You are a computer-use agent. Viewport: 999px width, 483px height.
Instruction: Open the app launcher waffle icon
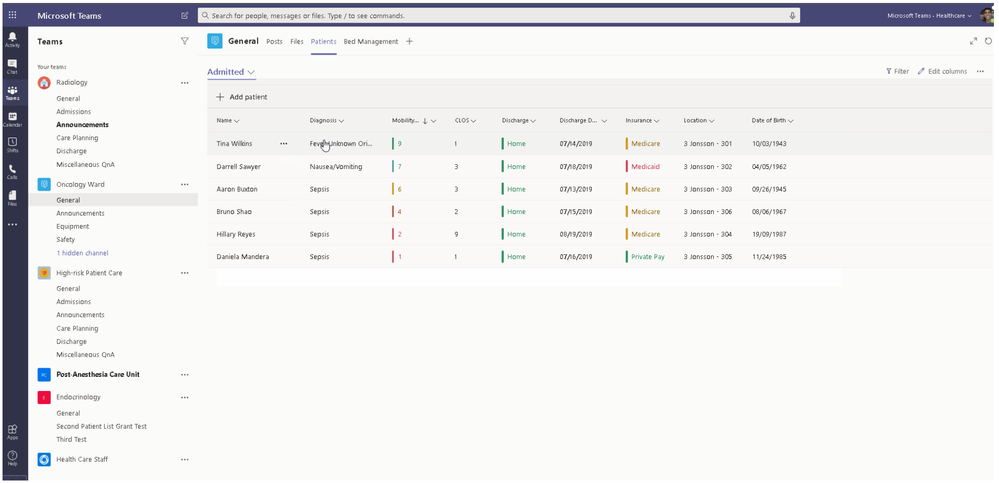pyautogui.click(x=12, y=15)
